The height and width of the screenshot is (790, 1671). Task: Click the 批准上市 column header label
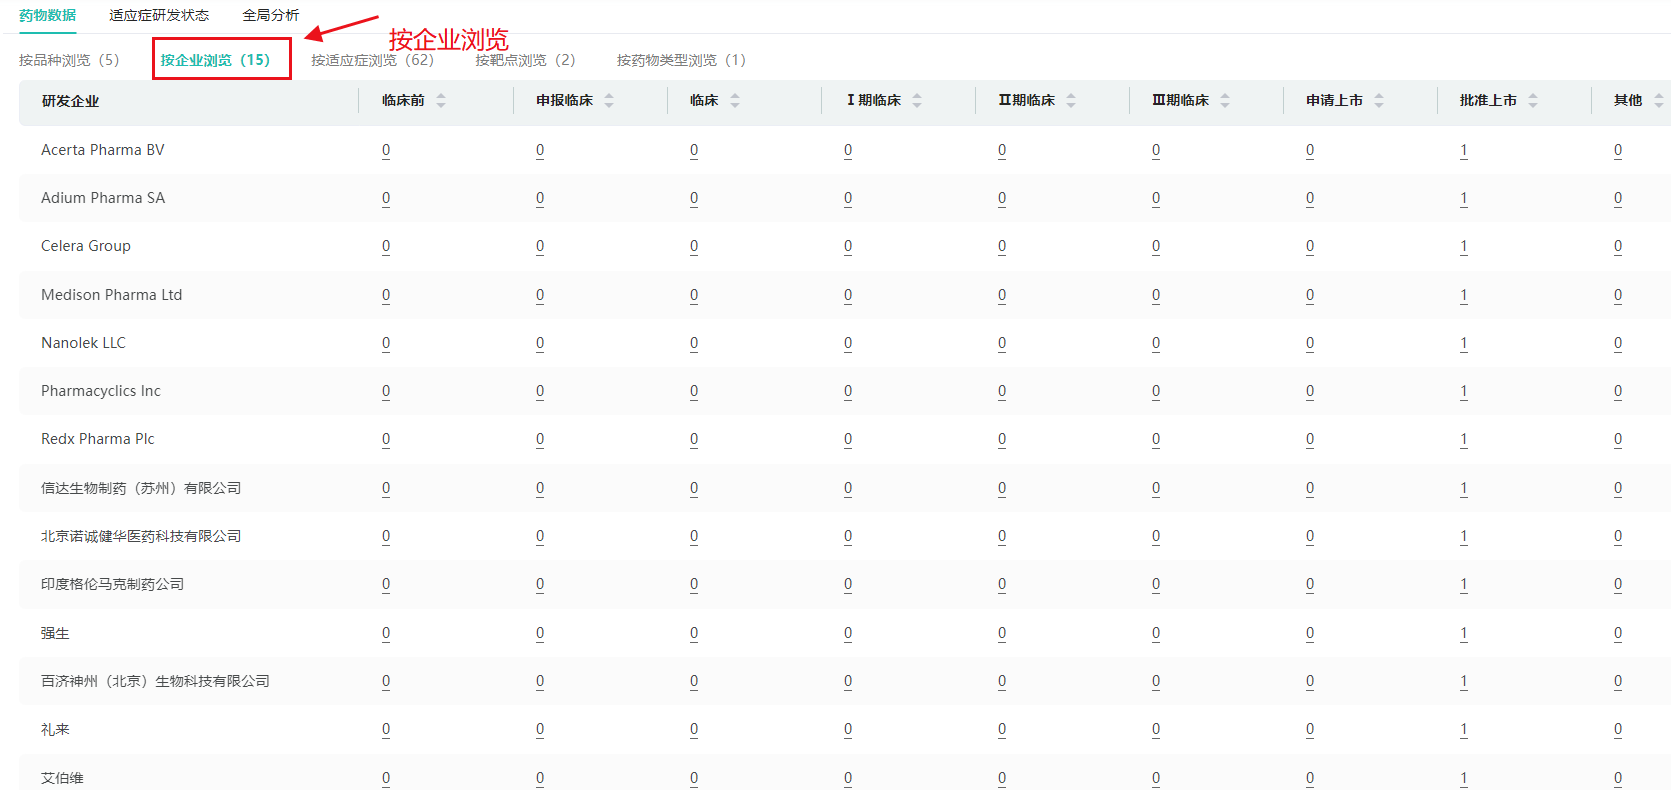(x=1488, y=101)
